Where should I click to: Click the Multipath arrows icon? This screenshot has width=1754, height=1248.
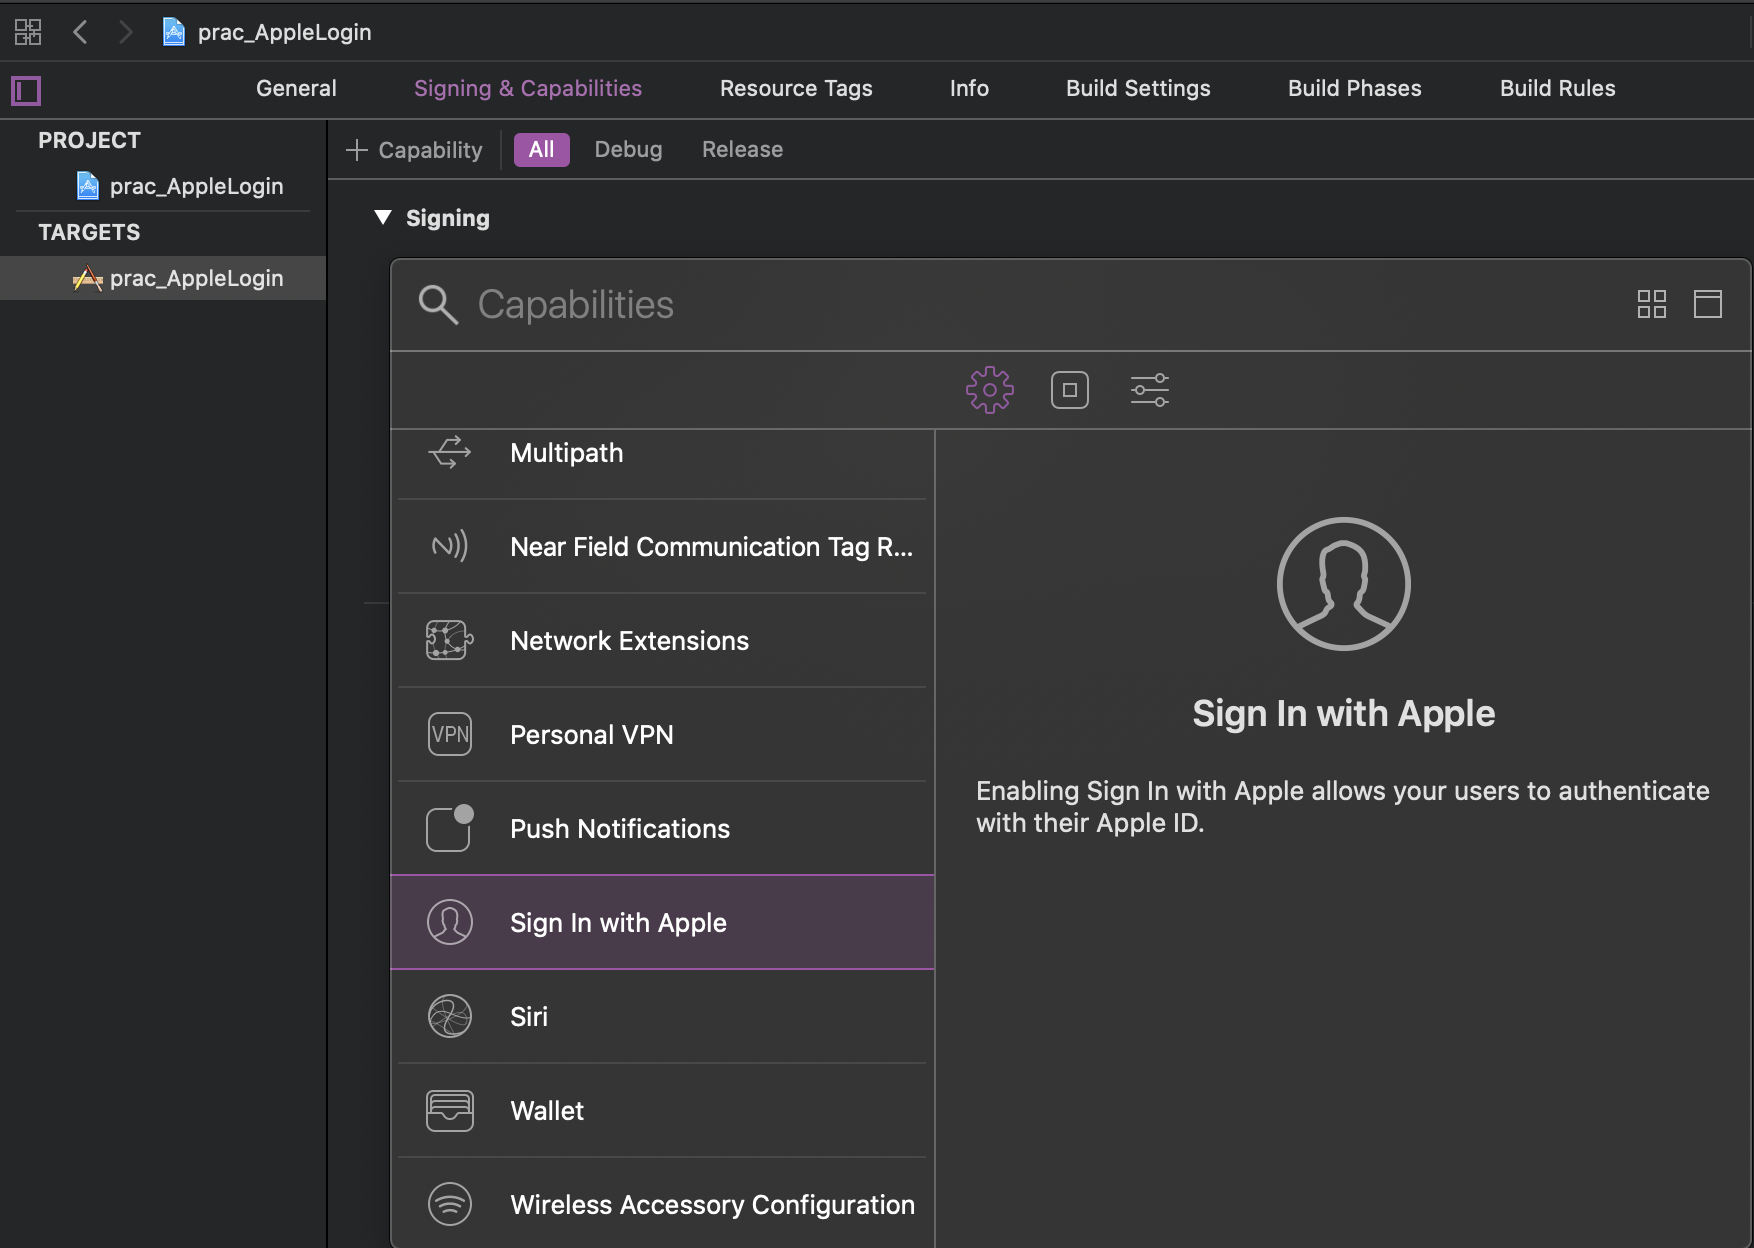click(x=450, y=452)
